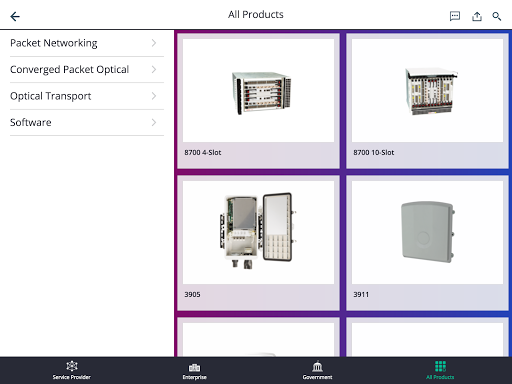Viewport: 512px width, 384px height.
Task: Select the Government building icon
Action: pyautogui.click(x=317, y=366)
